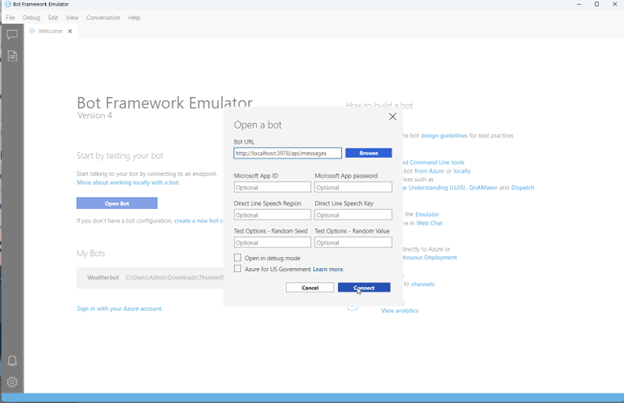This screenshot has width=624, height=403.
Task: Open the notifications bell icon
Action: click(x=12, y=361)
